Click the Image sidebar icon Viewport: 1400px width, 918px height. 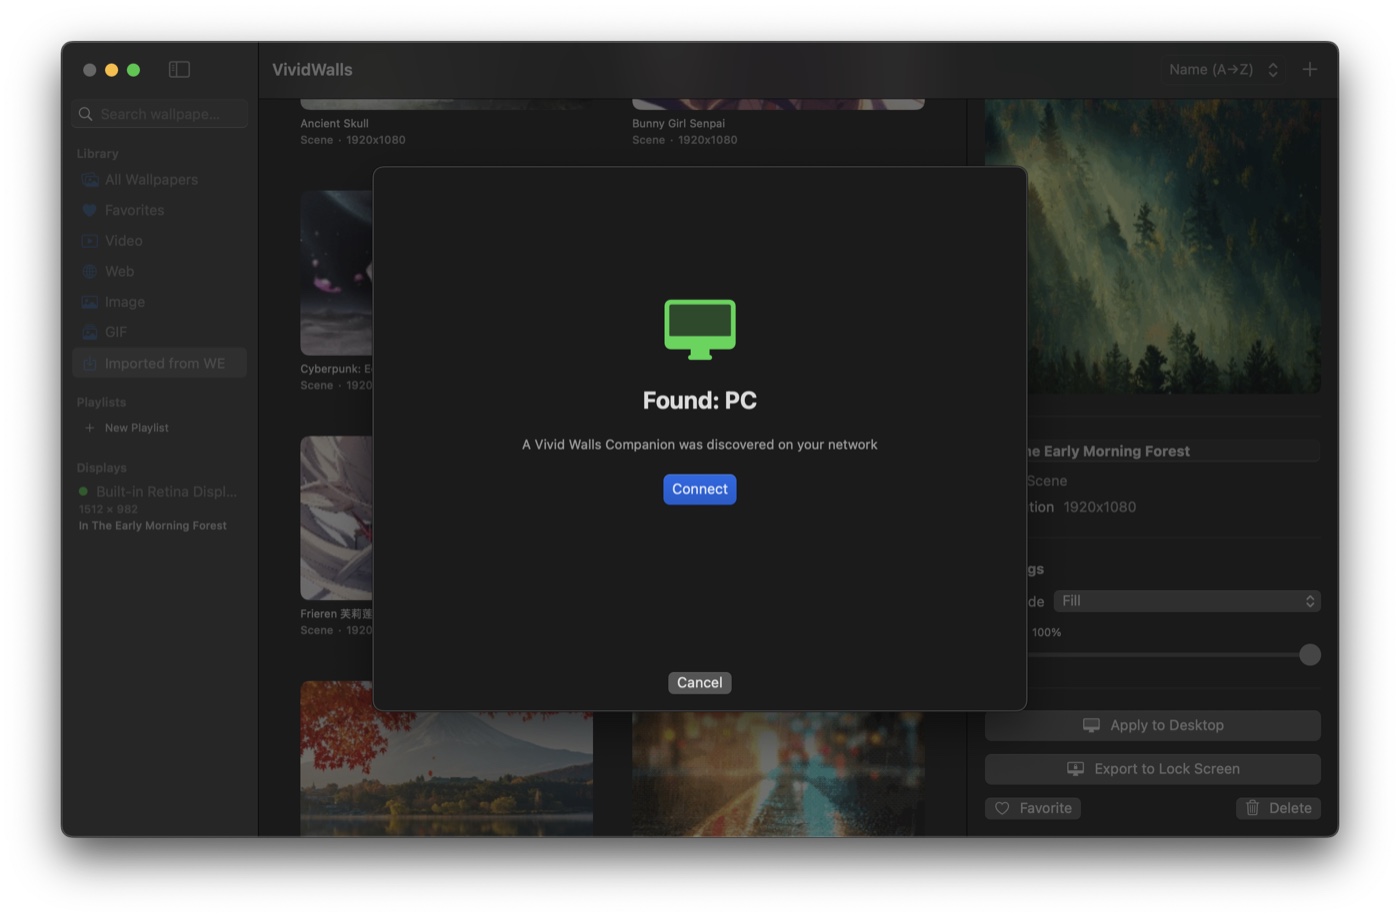[x=90, y=302]
